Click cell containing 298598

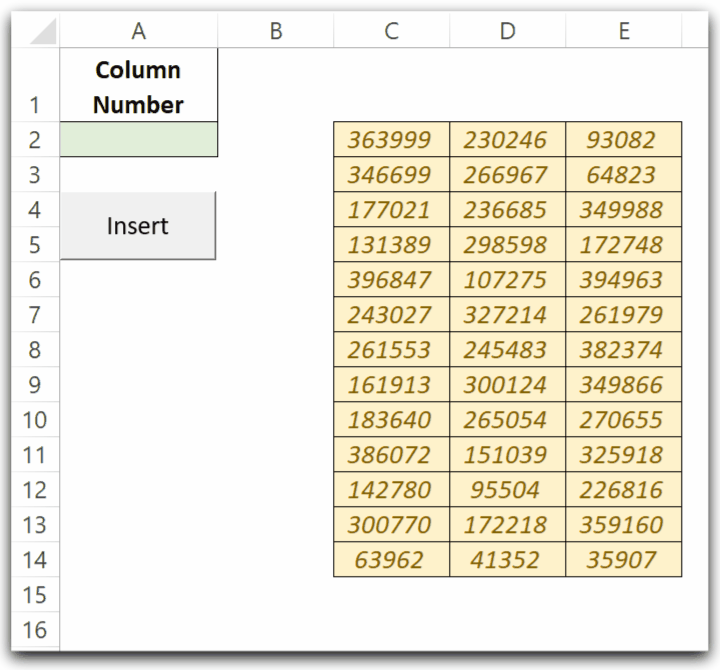tap(507, 244)
